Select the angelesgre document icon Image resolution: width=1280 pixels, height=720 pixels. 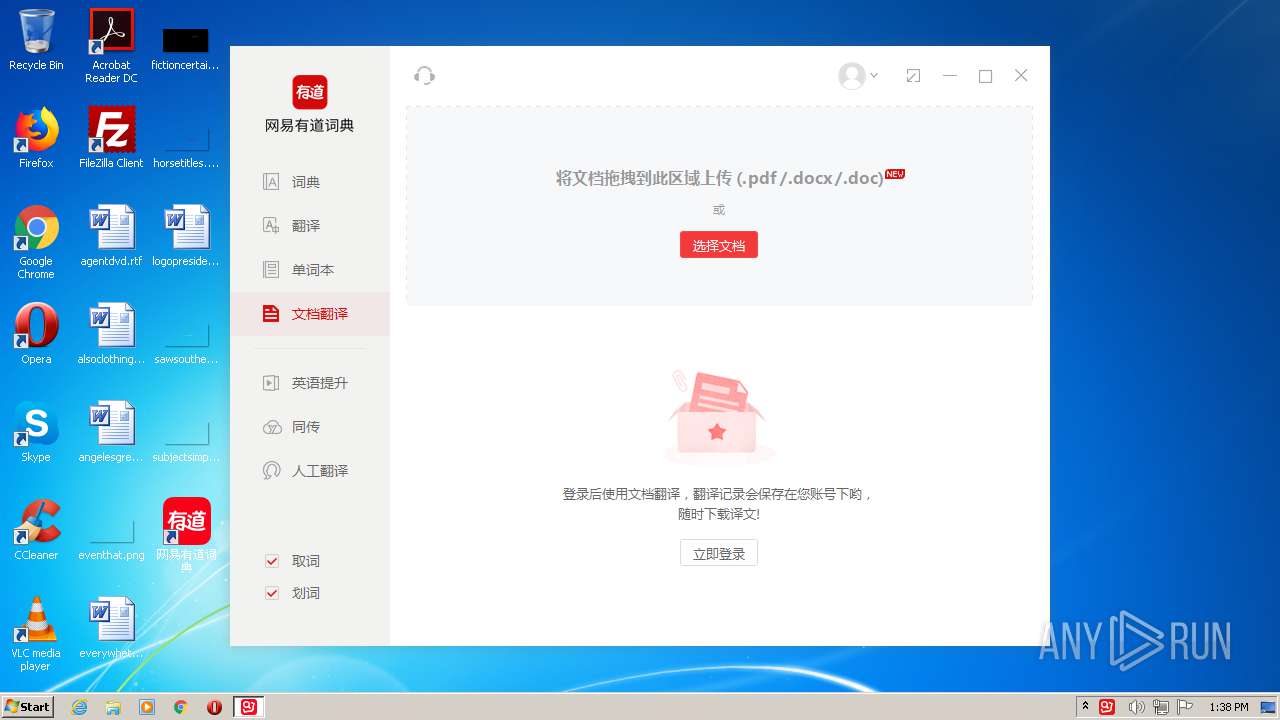click(x=111, y=432)
